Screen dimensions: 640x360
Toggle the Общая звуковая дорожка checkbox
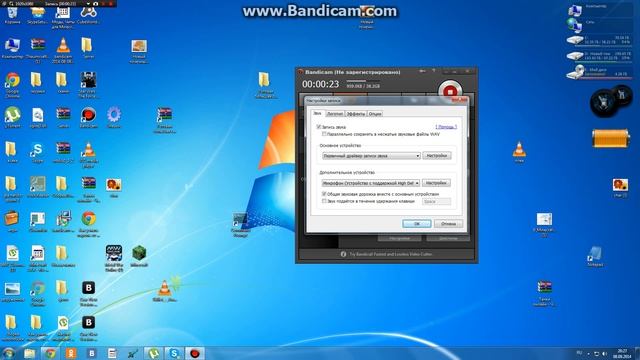point(324,194)
